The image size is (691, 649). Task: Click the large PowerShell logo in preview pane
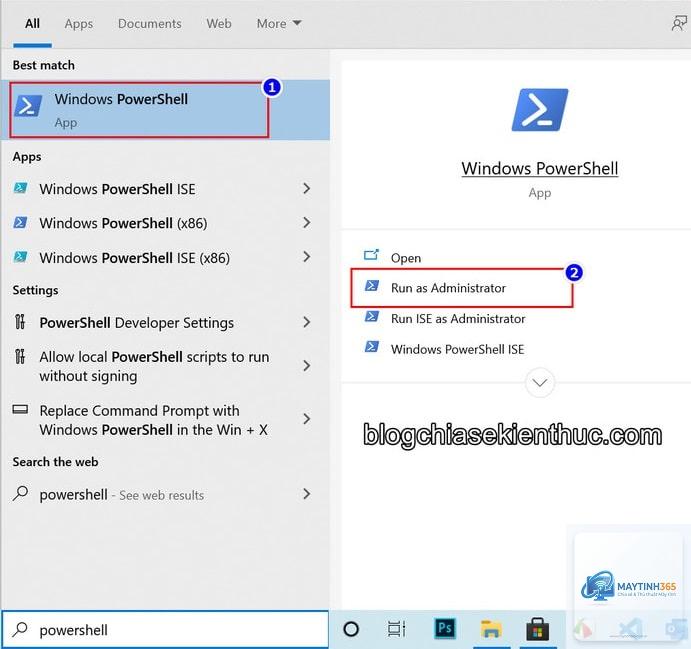pyautogui.click(x=540, y=110)
